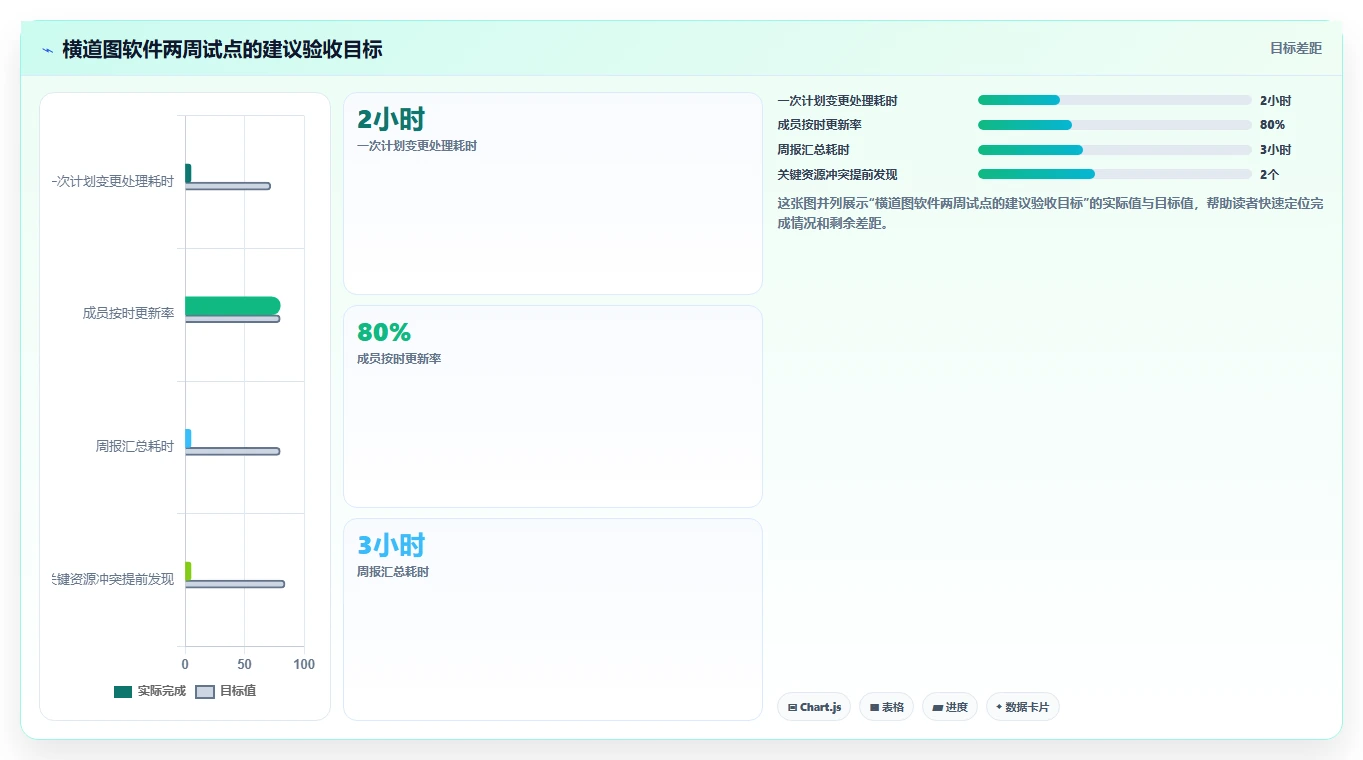Click the Chart.js tag chip
The width and height of the screenshot is (1363, 760).
814,707
